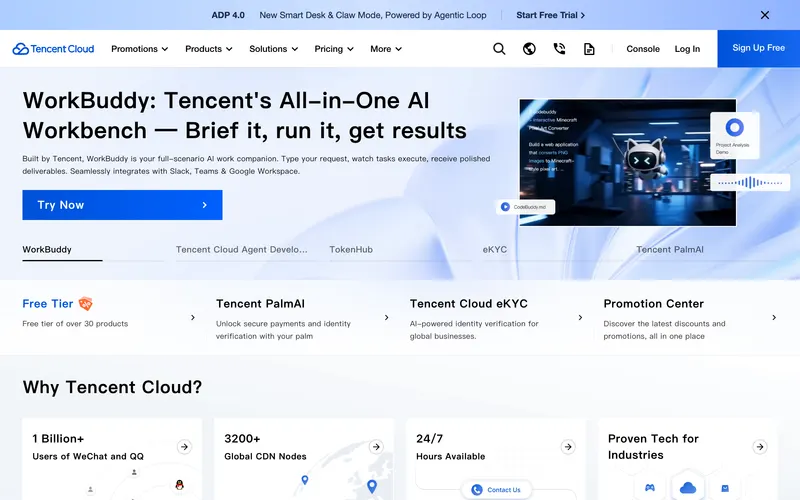Open the Promotion Center card title
Image resolution: width=800 pixels, height=500 pixels.
click(654, 304)
